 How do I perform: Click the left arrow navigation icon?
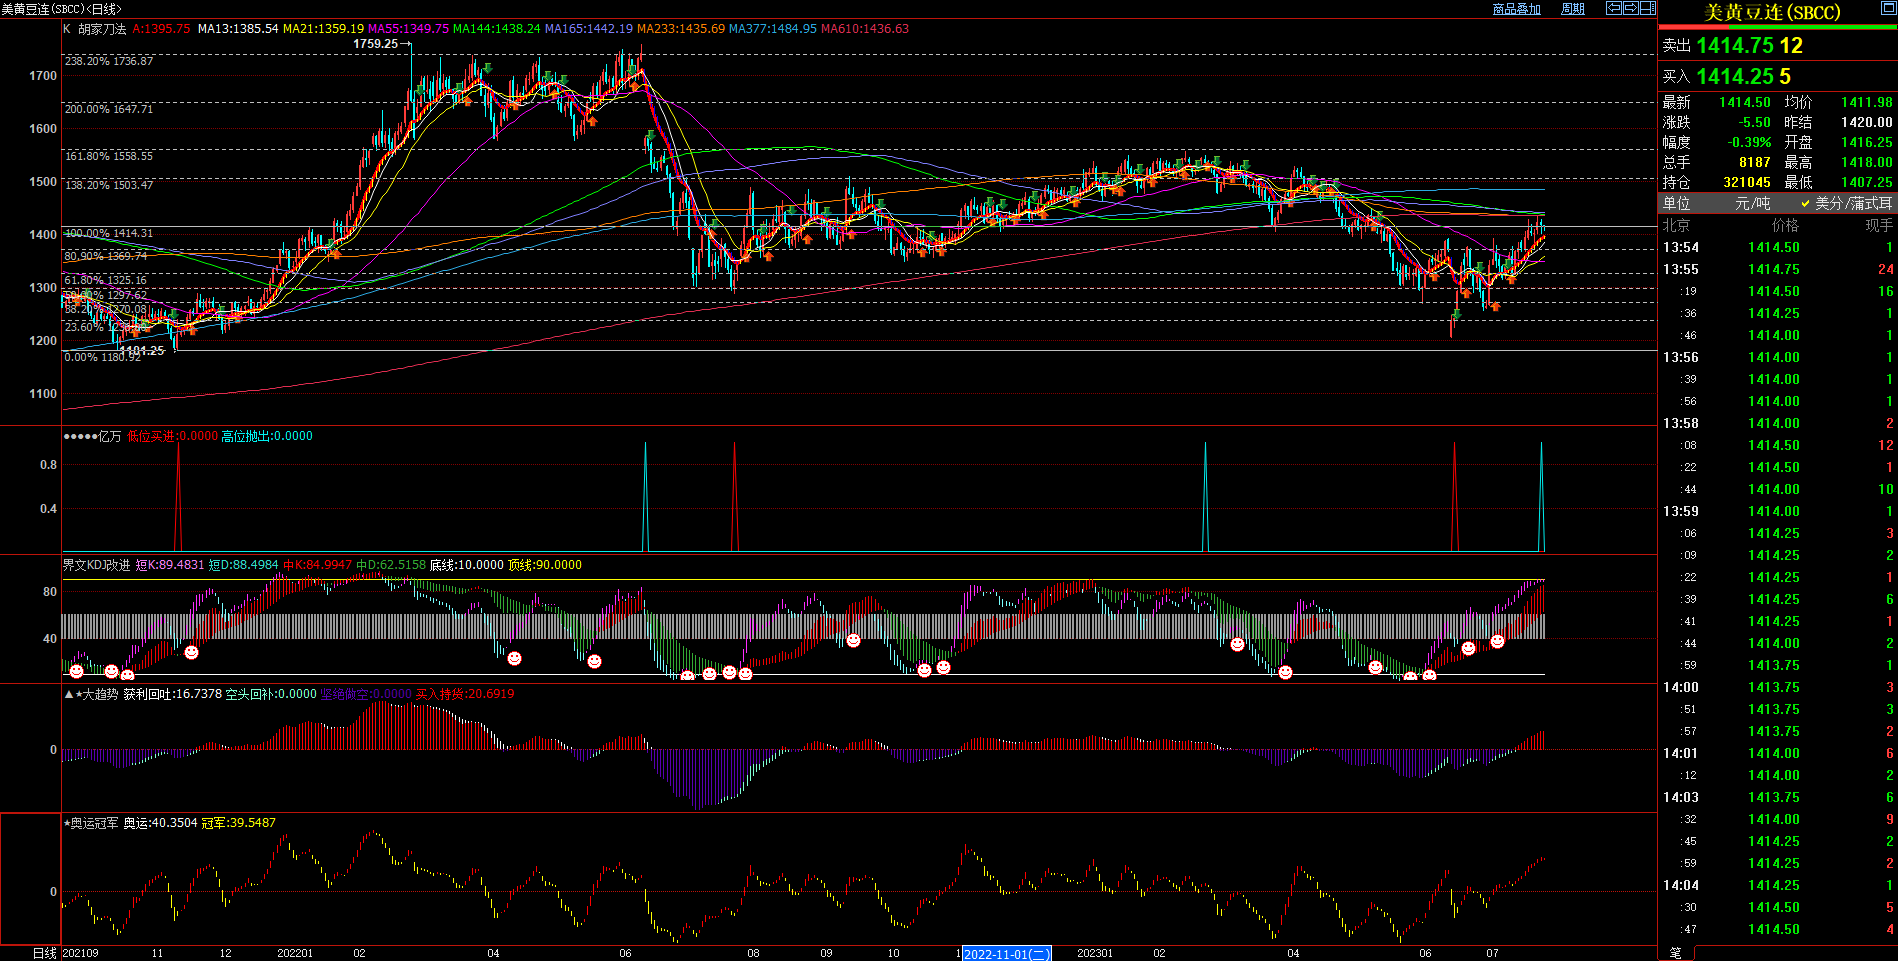tap(1614, 8)
